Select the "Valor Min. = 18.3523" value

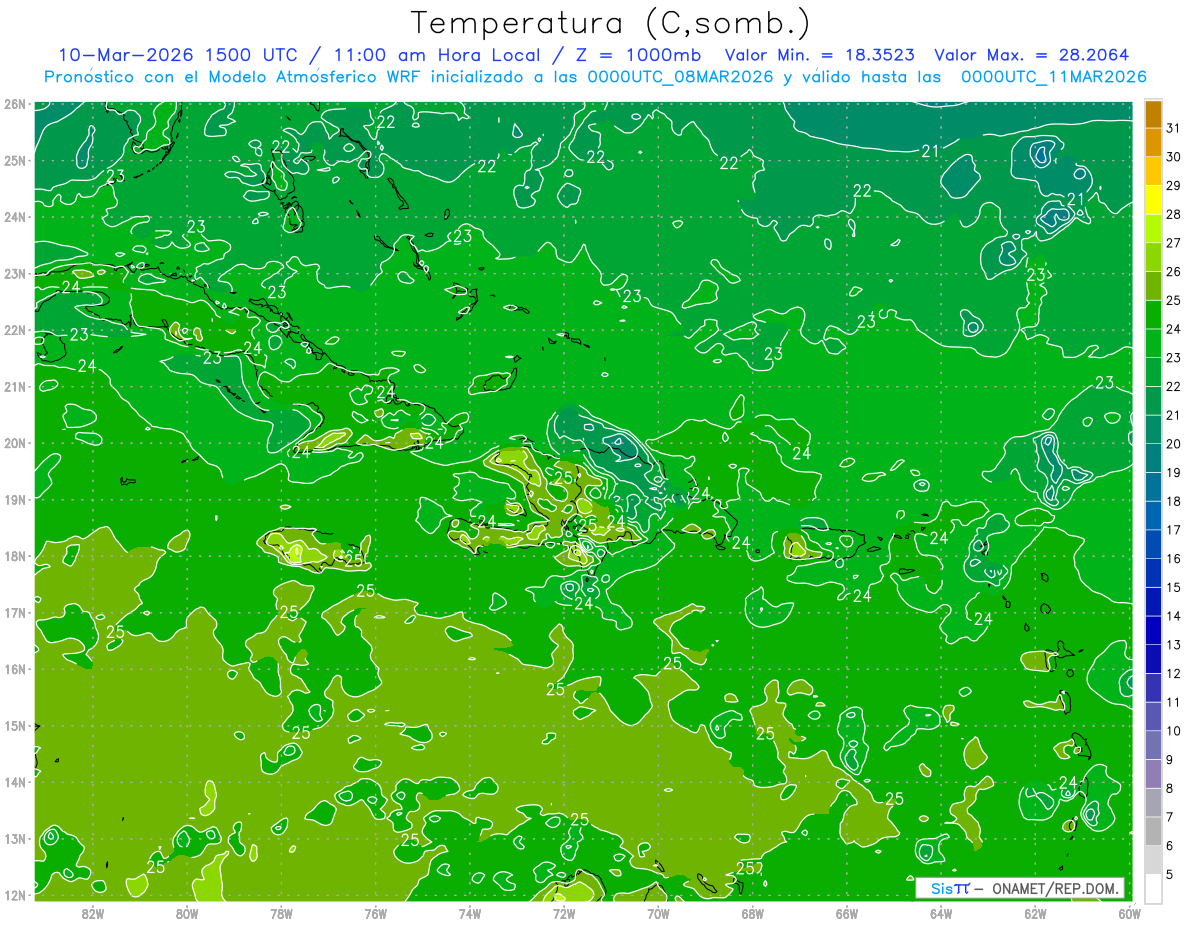821,55
